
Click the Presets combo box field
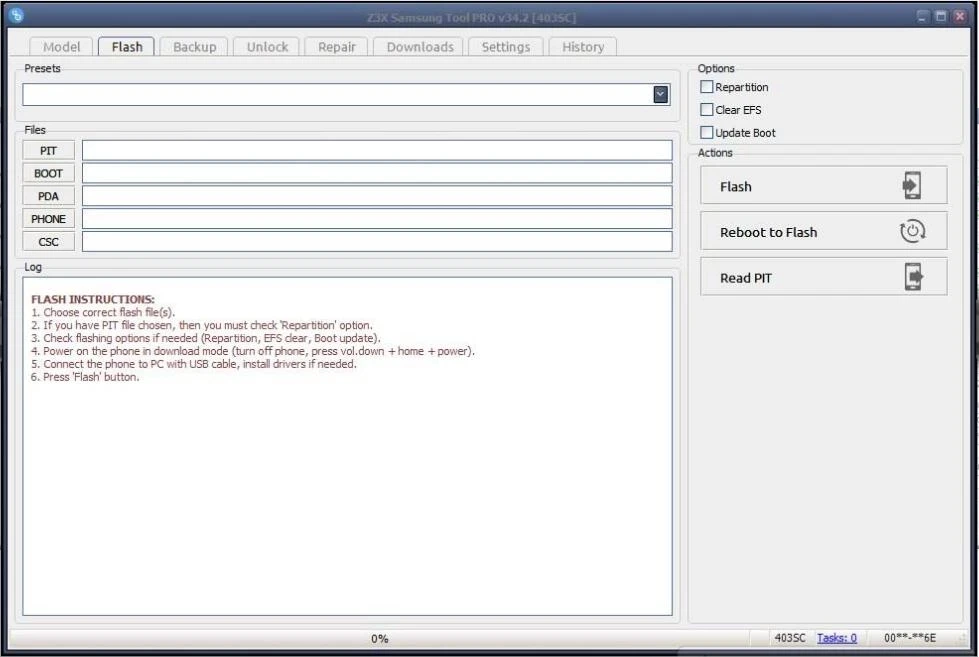point(347,94)
